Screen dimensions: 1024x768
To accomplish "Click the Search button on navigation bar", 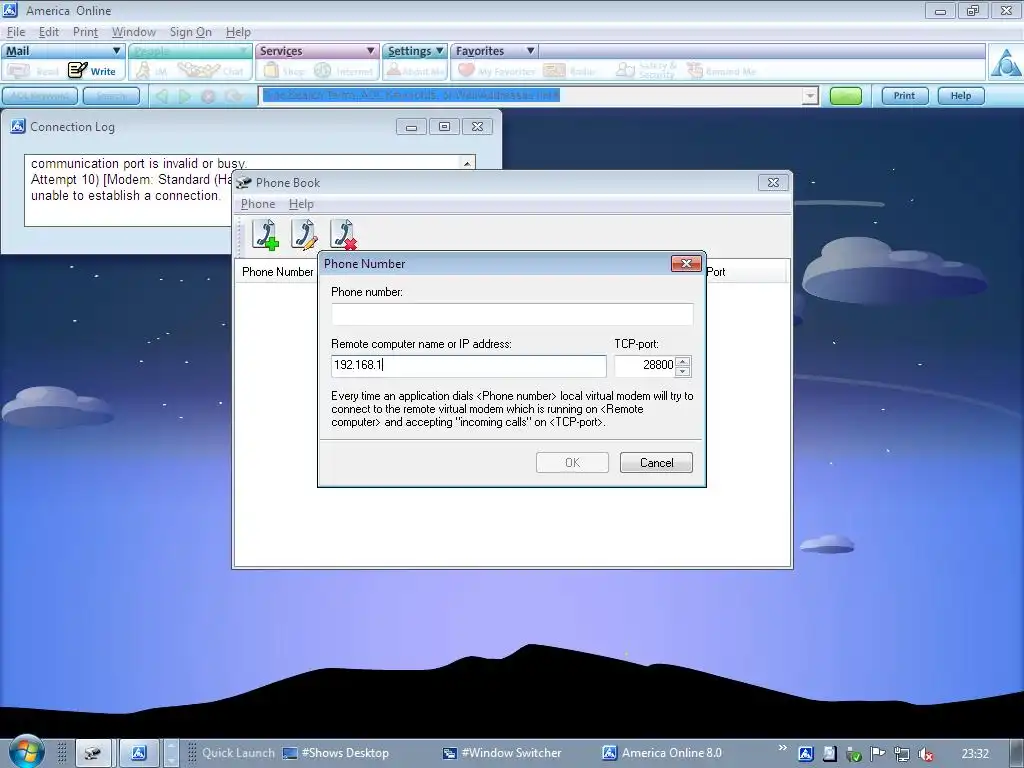I will click(111, 96).
